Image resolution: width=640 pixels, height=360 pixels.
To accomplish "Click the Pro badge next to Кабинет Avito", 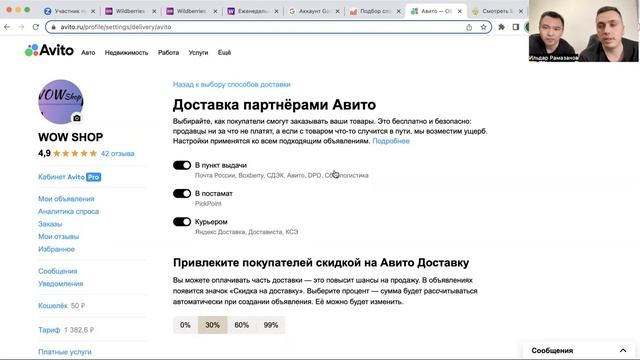I will [x=93, y=177].
